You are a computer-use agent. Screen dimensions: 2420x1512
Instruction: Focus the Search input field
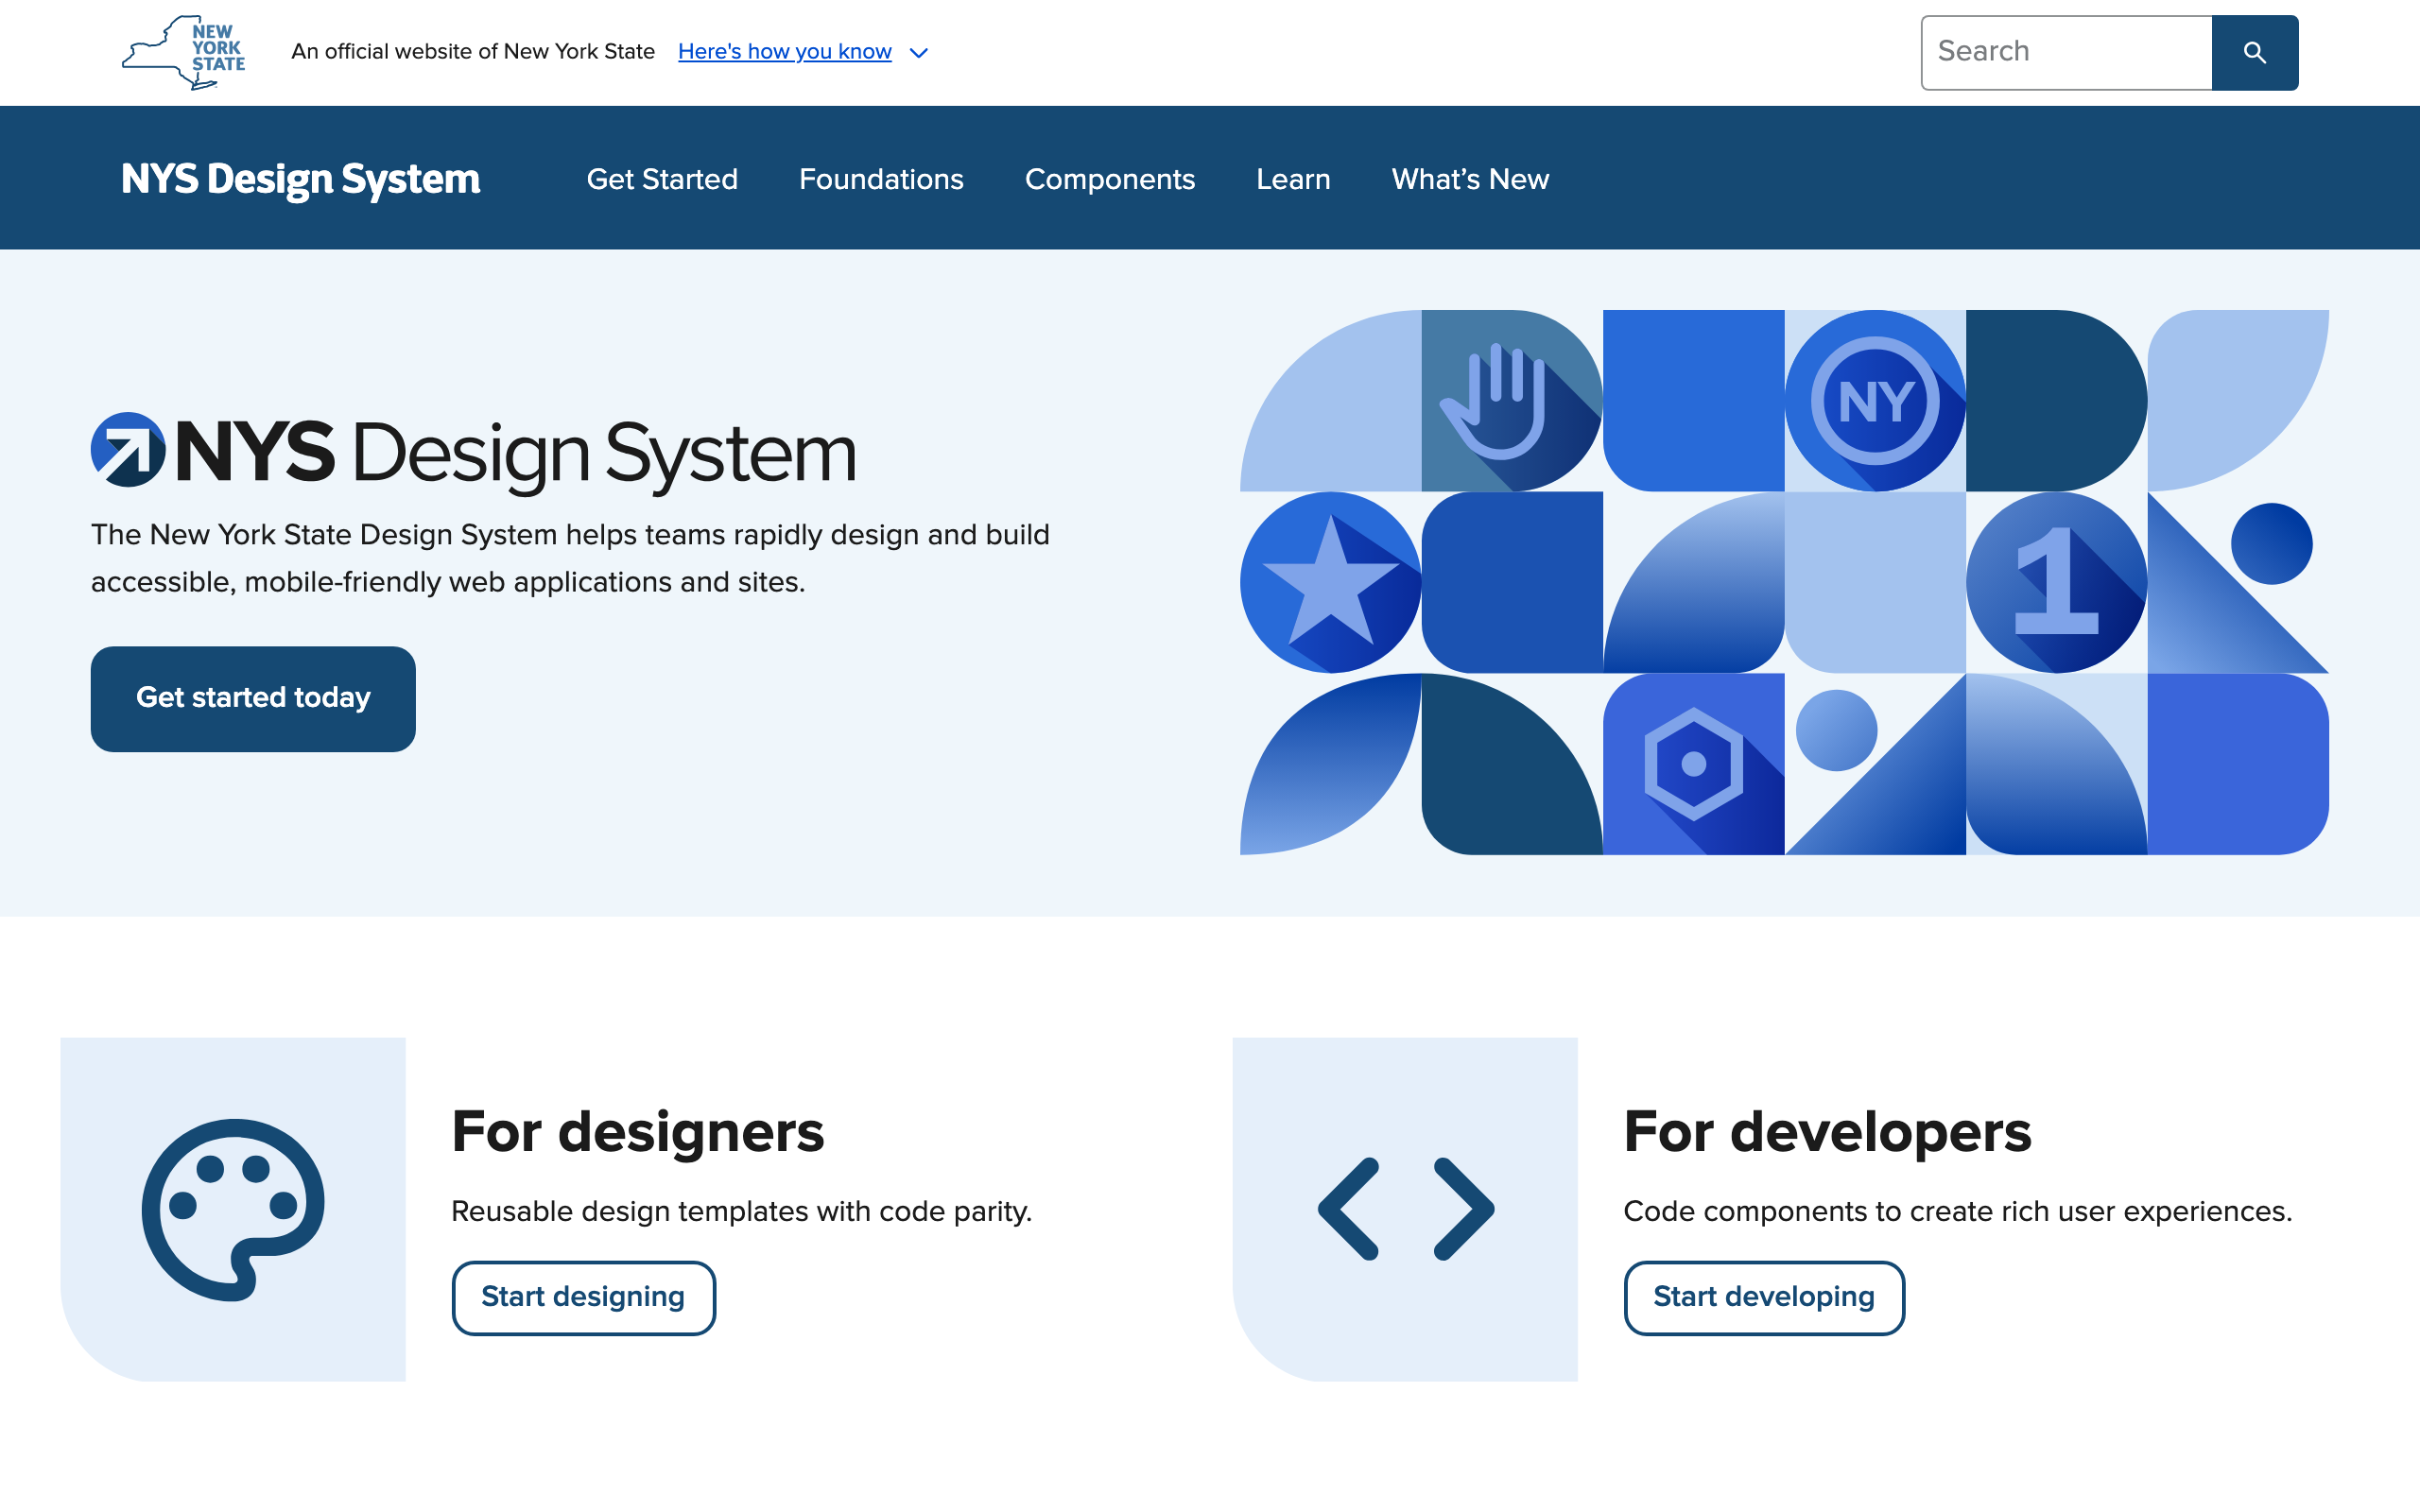[x=2066, y=52]
